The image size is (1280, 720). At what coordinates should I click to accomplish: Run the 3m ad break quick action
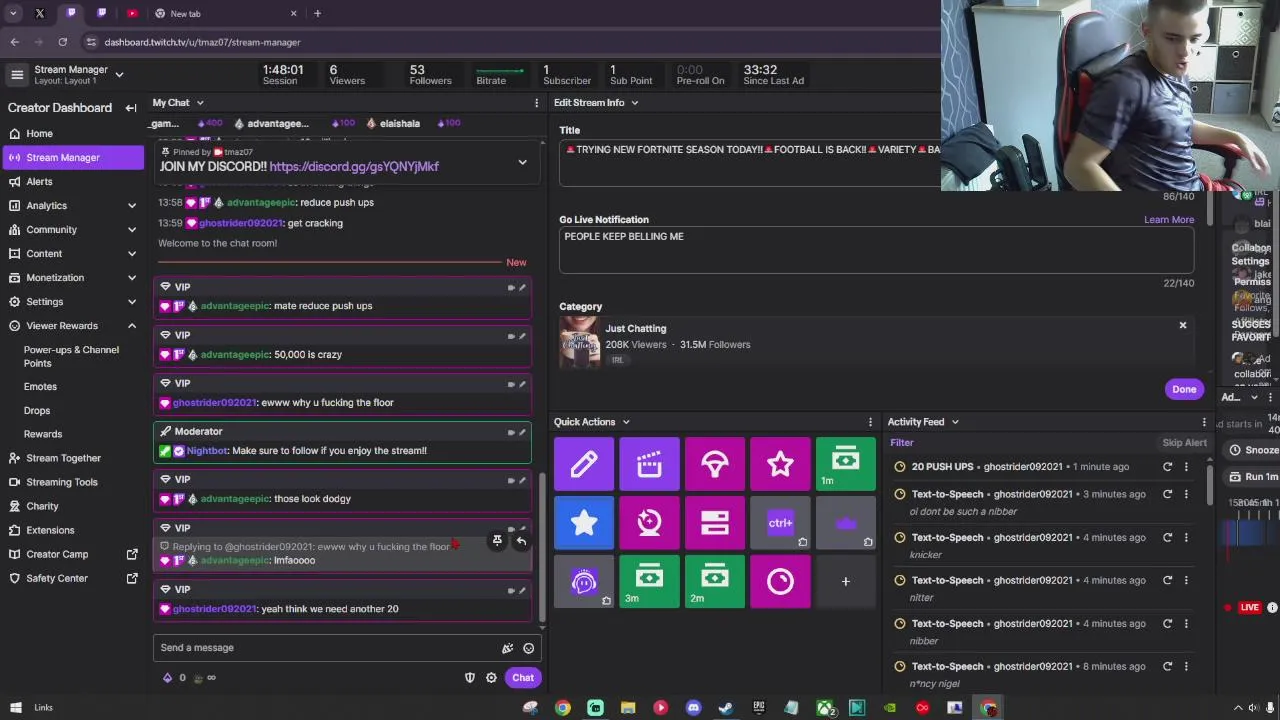(x=649, y=581)
